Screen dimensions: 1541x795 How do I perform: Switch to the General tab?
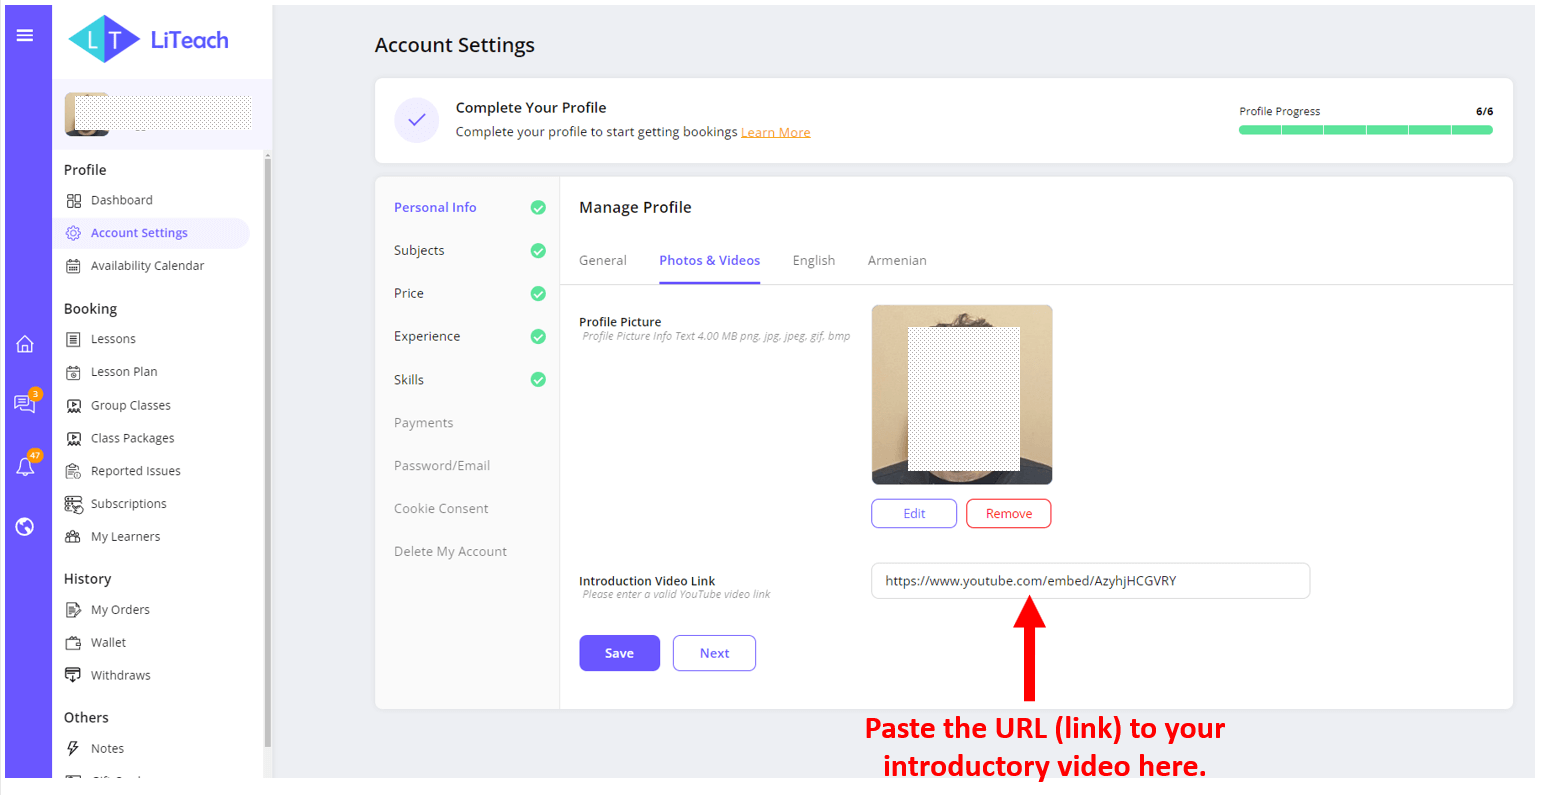point(603,260)
